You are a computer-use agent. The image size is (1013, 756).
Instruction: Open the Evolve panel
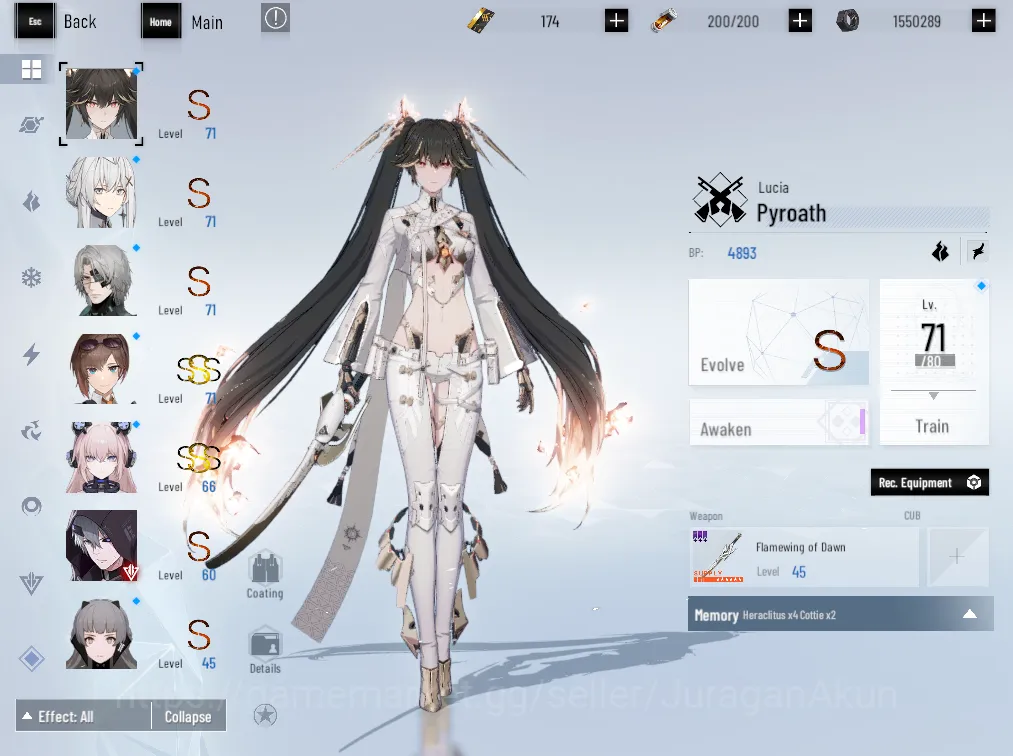coord(778,333)
